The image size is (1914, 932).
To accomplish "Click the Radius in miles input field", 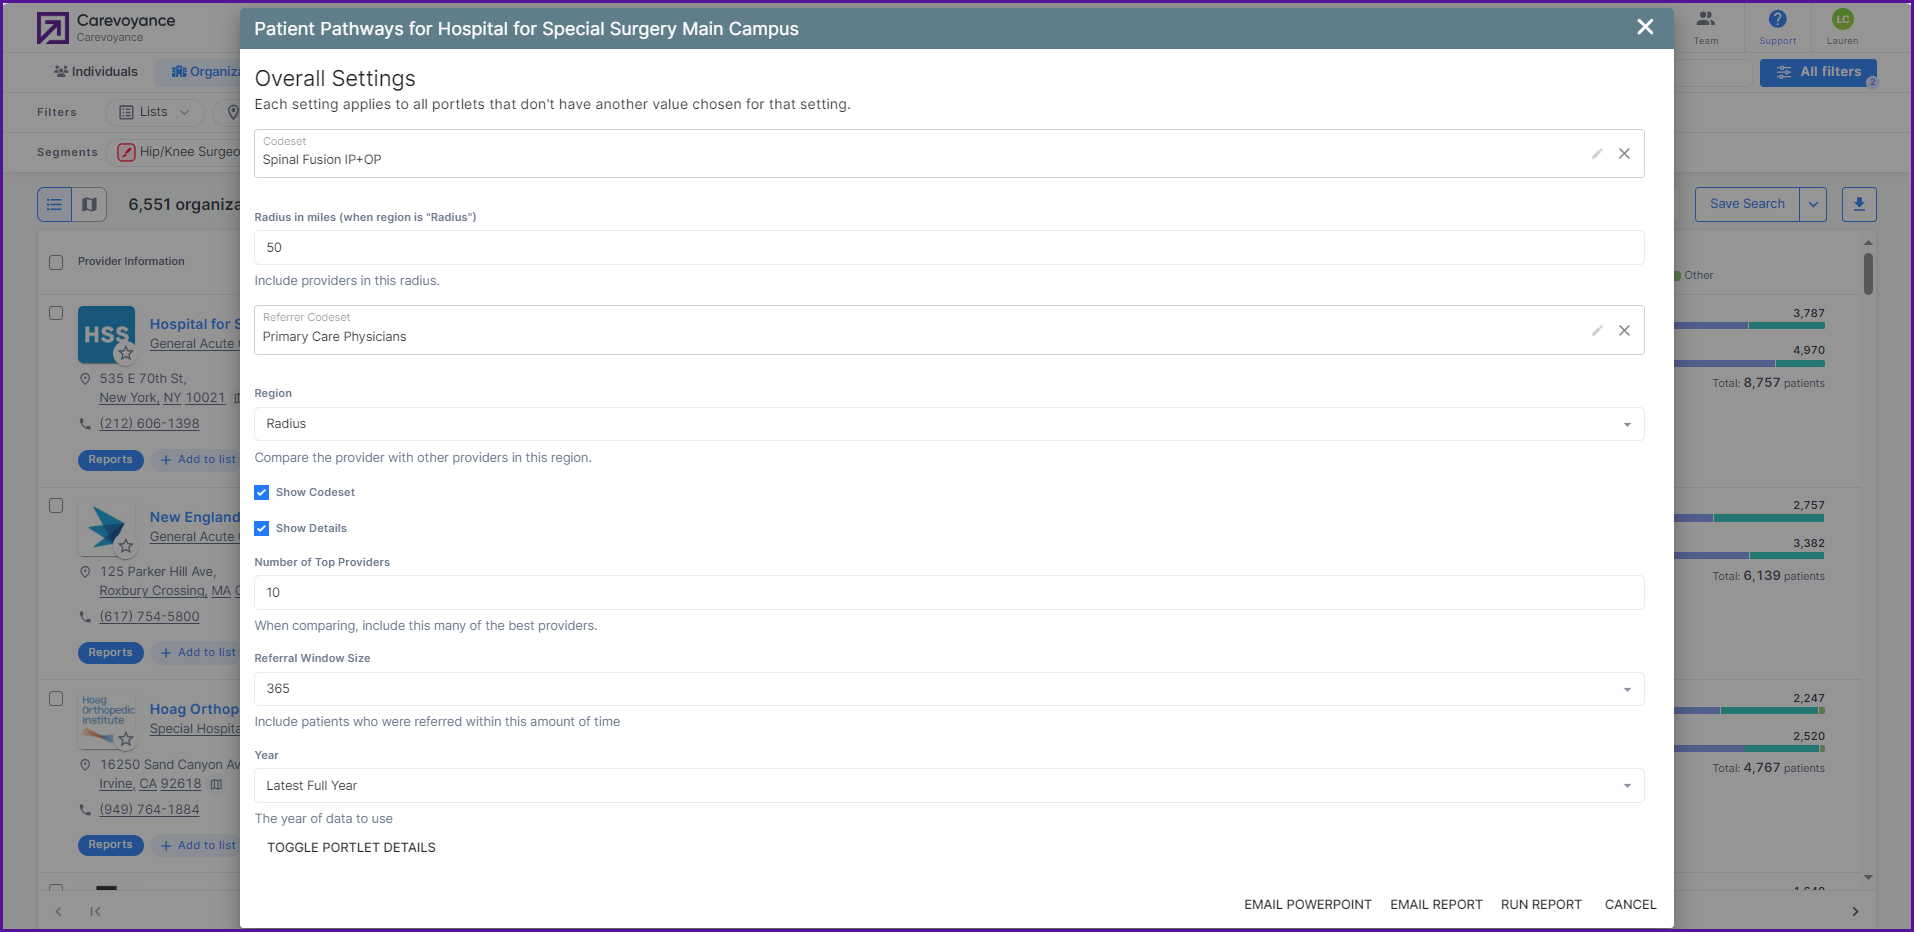I will [x=949, y=248].
